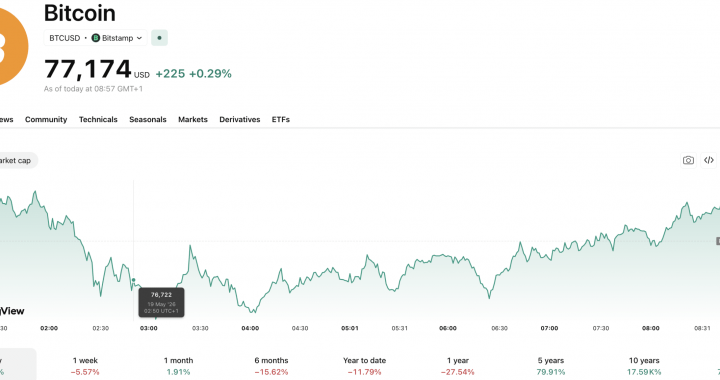Click the 06:00 time axis label
This screenshot has width=720, height=380.
pos(448,328)
